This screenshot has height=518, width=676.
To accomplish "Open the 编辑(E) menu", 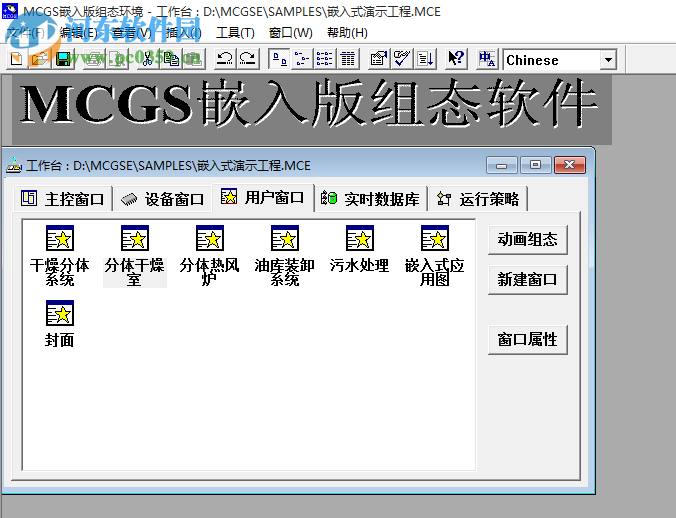I will (78, 33).
